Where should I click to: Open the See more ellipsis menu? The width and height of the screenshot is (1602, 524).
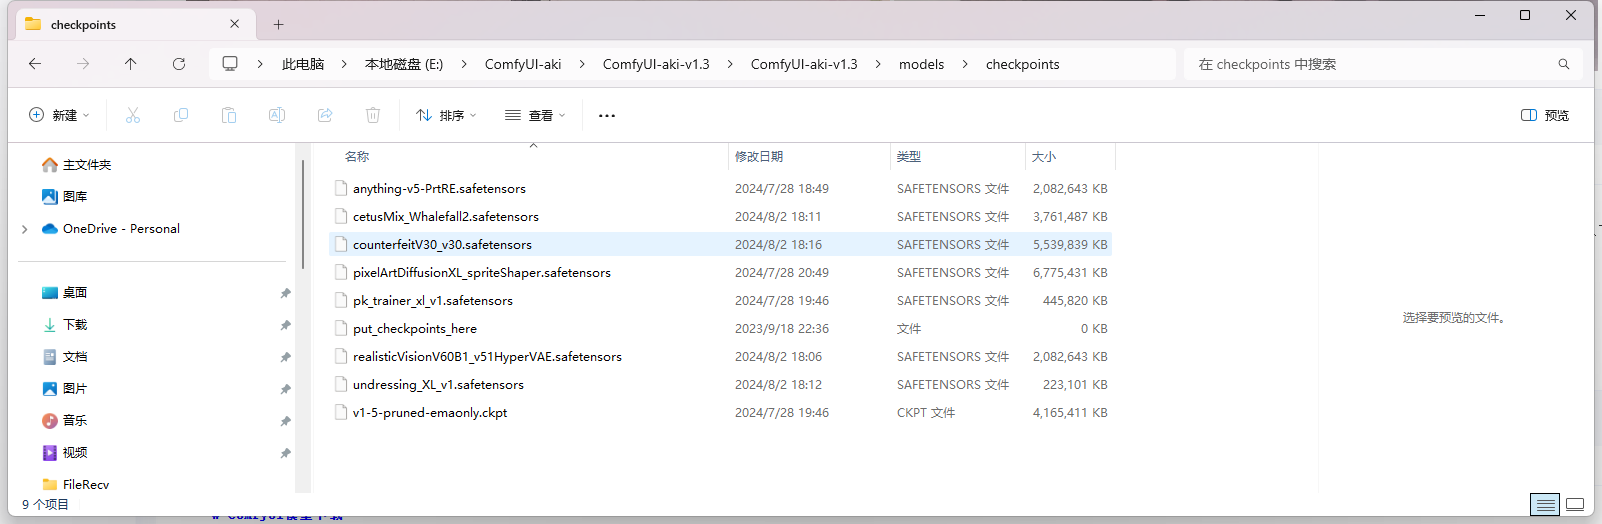pos(607,115)
